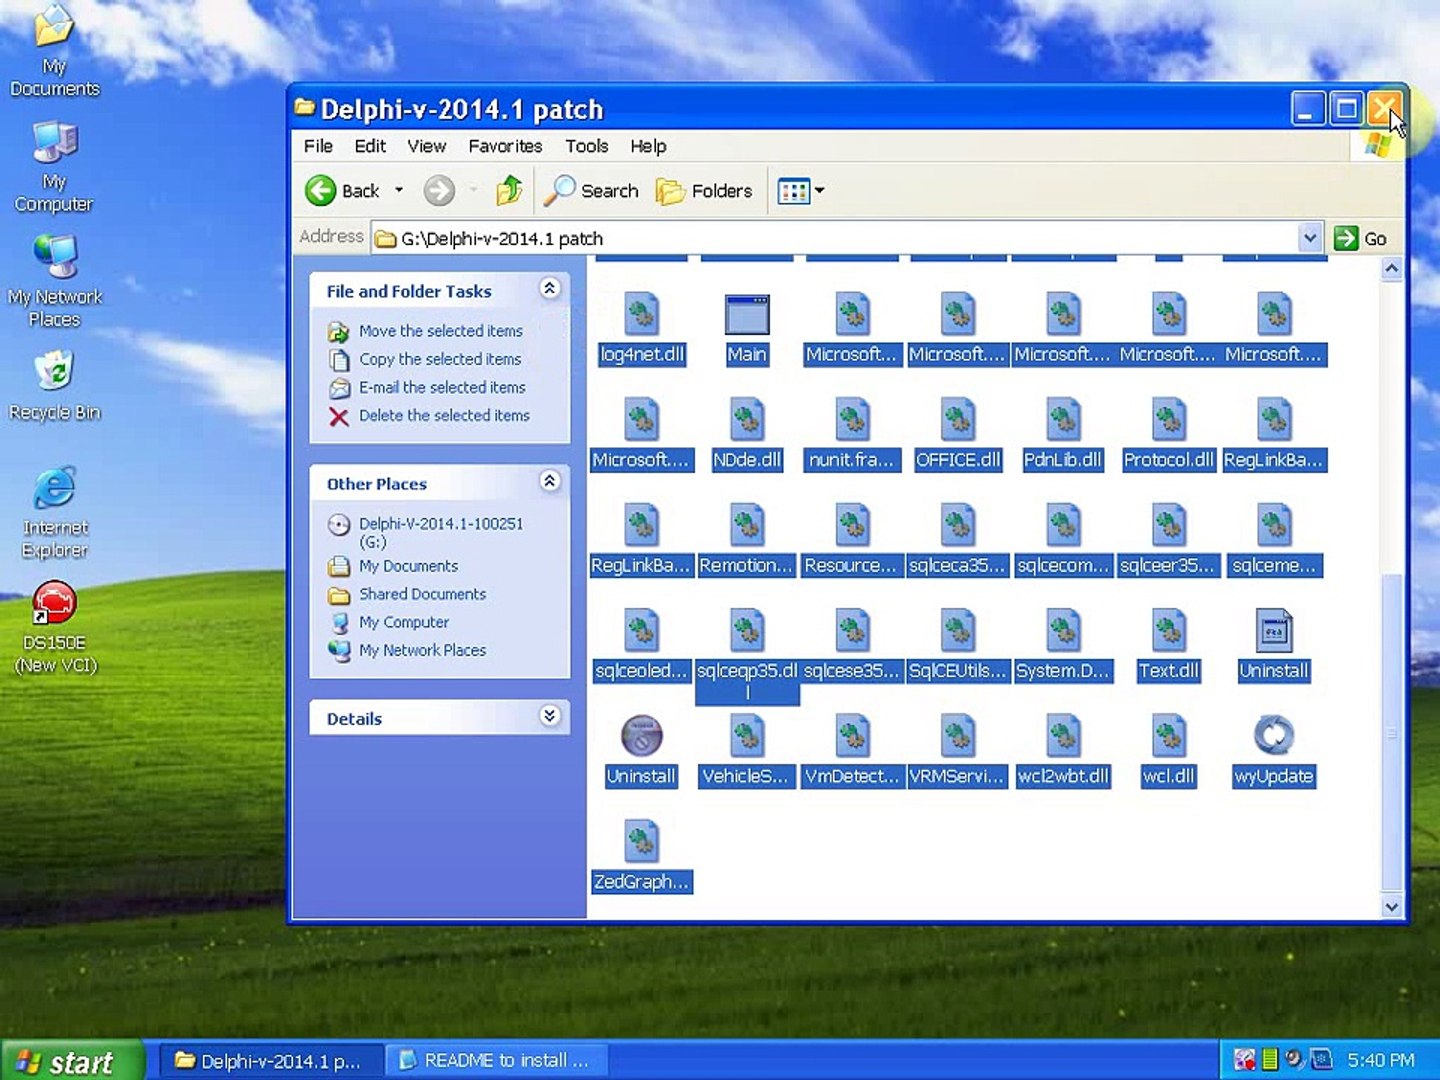Open the Search pane
This screenshot has width=1440, height=1080.
(x=592, y=190)
